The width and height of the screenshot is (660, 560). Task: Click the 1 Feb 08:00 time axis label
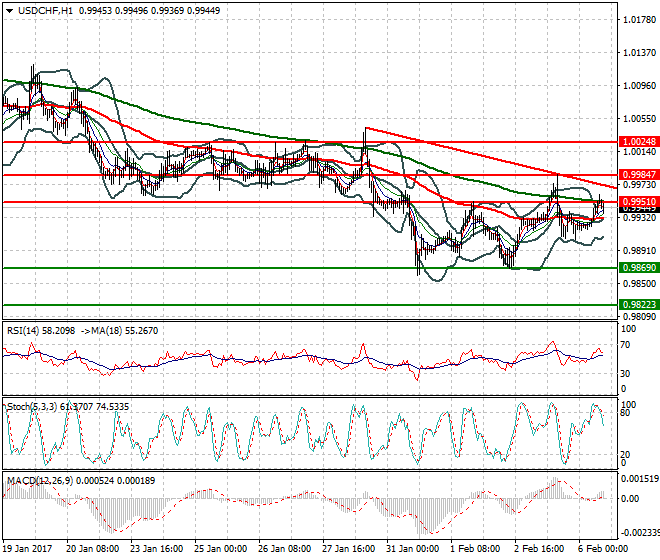click(x=475, y=549)
